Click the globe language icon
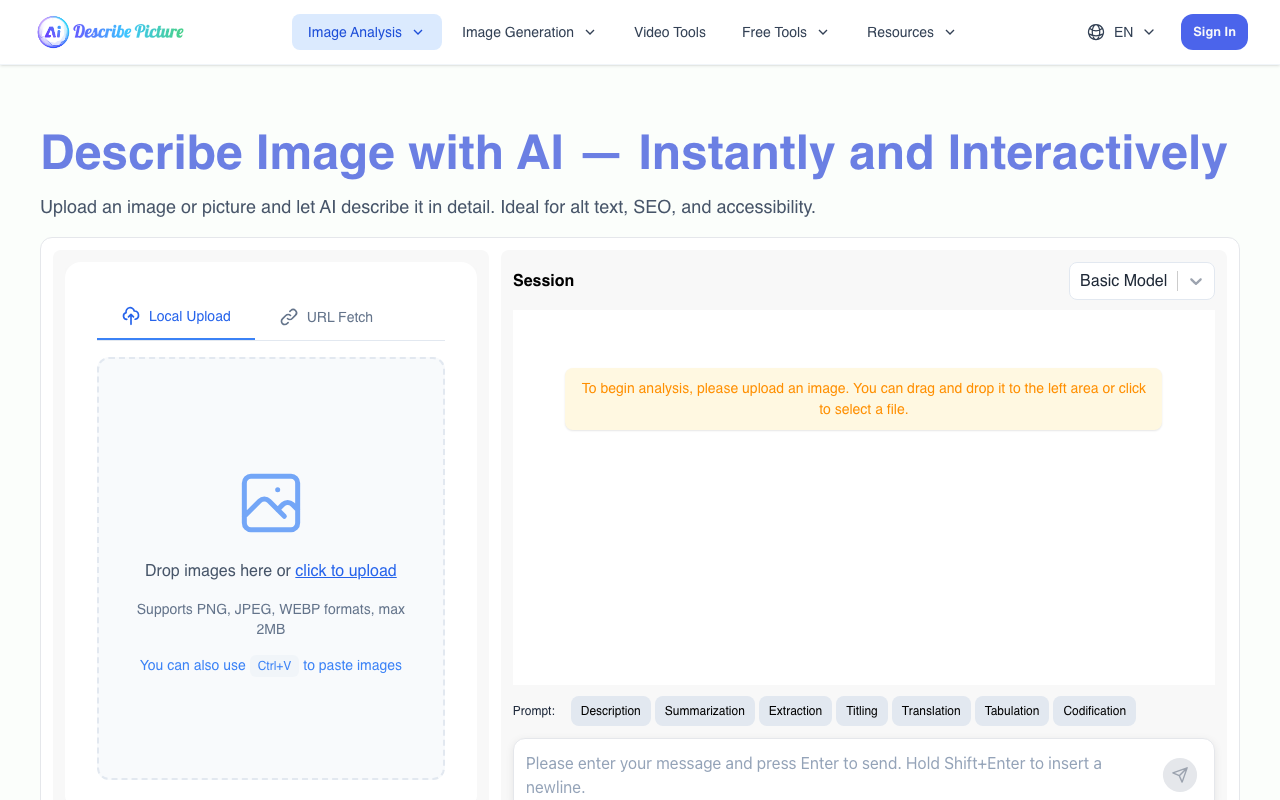The image size is (1280, 800). [x=1096, y=32]
